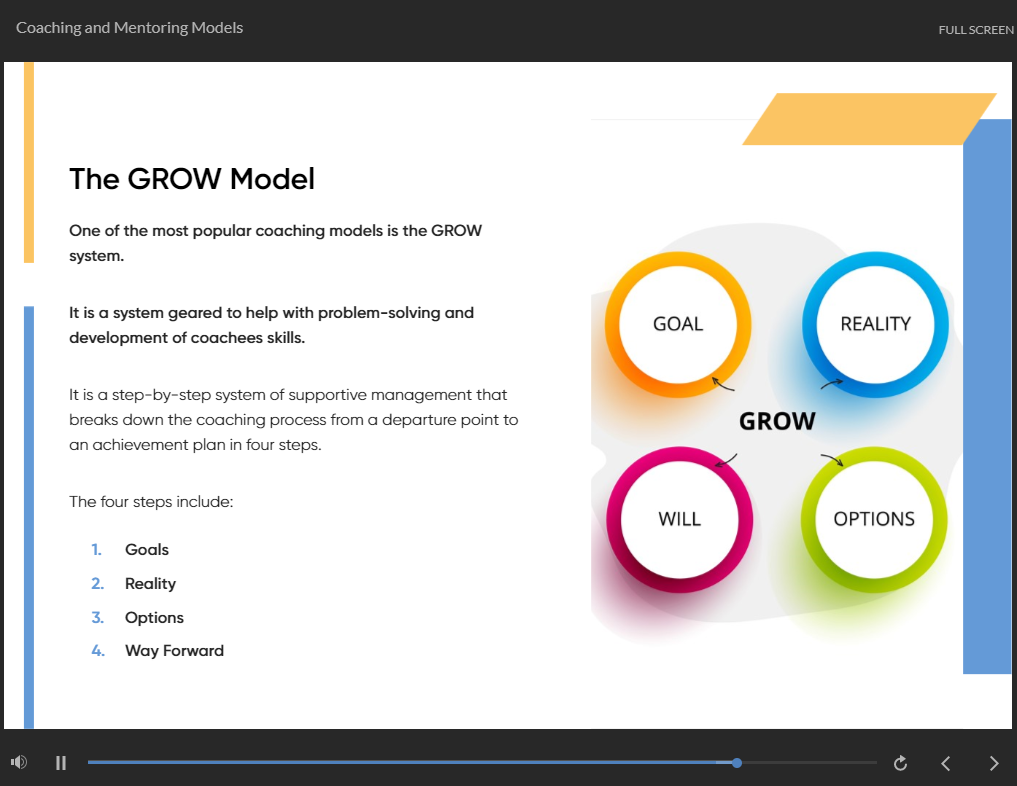Select the "Reality" list item
Viewport: 1017px width, 786px height.
tap(150, 584)
